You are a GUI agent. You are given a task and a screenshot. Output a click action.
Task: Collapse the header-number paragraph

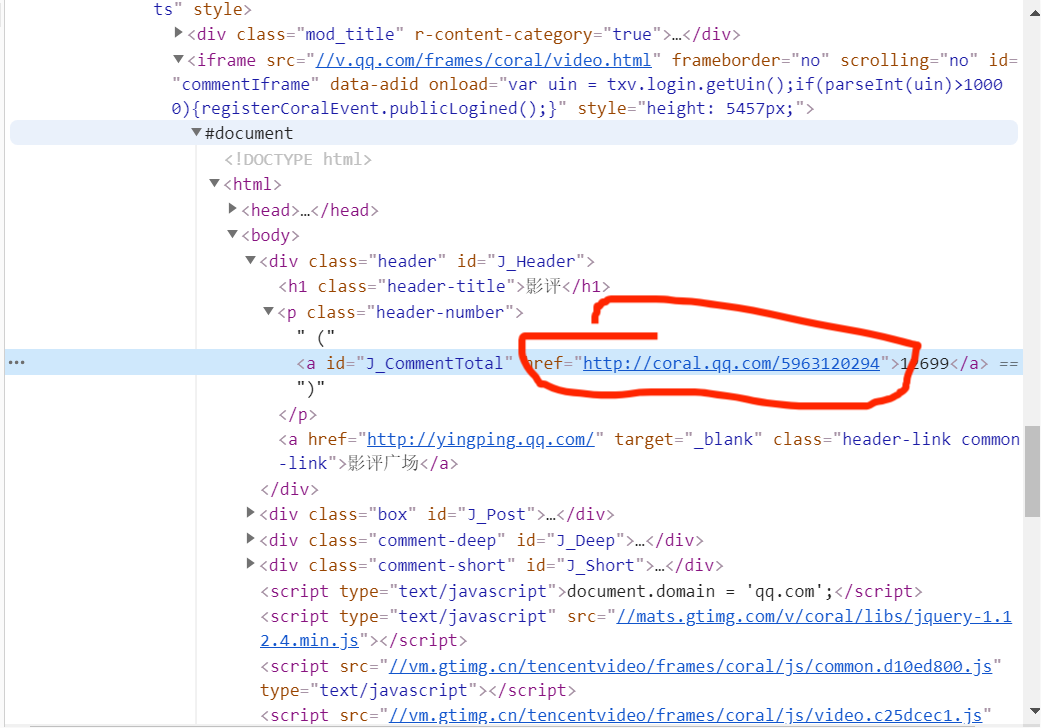[x=268, y=311]
